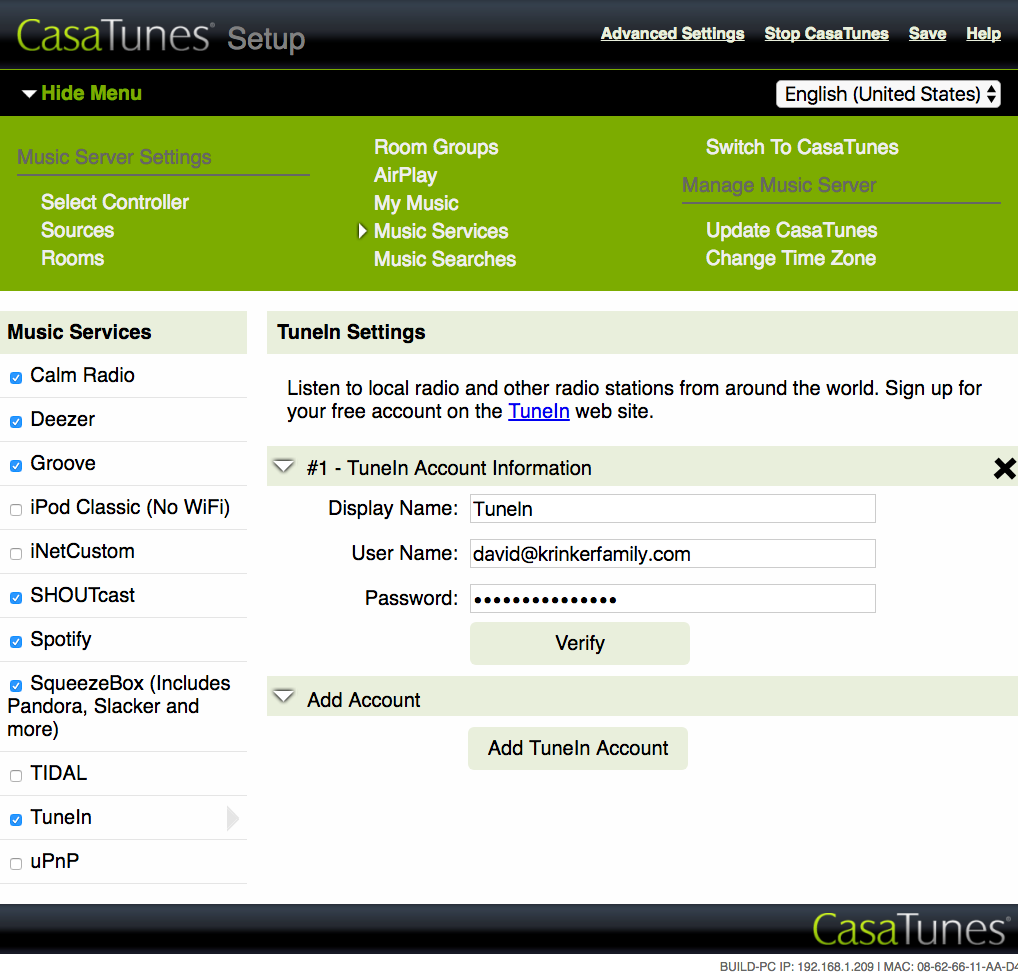Click Switch To CasaTunes

click(802, 147)
